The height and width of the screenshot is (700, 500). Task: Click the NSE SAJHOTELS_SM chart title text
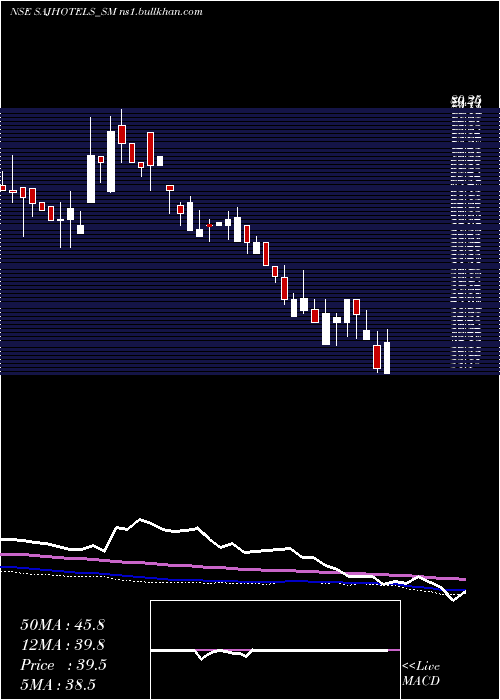[x=106, y=12]
